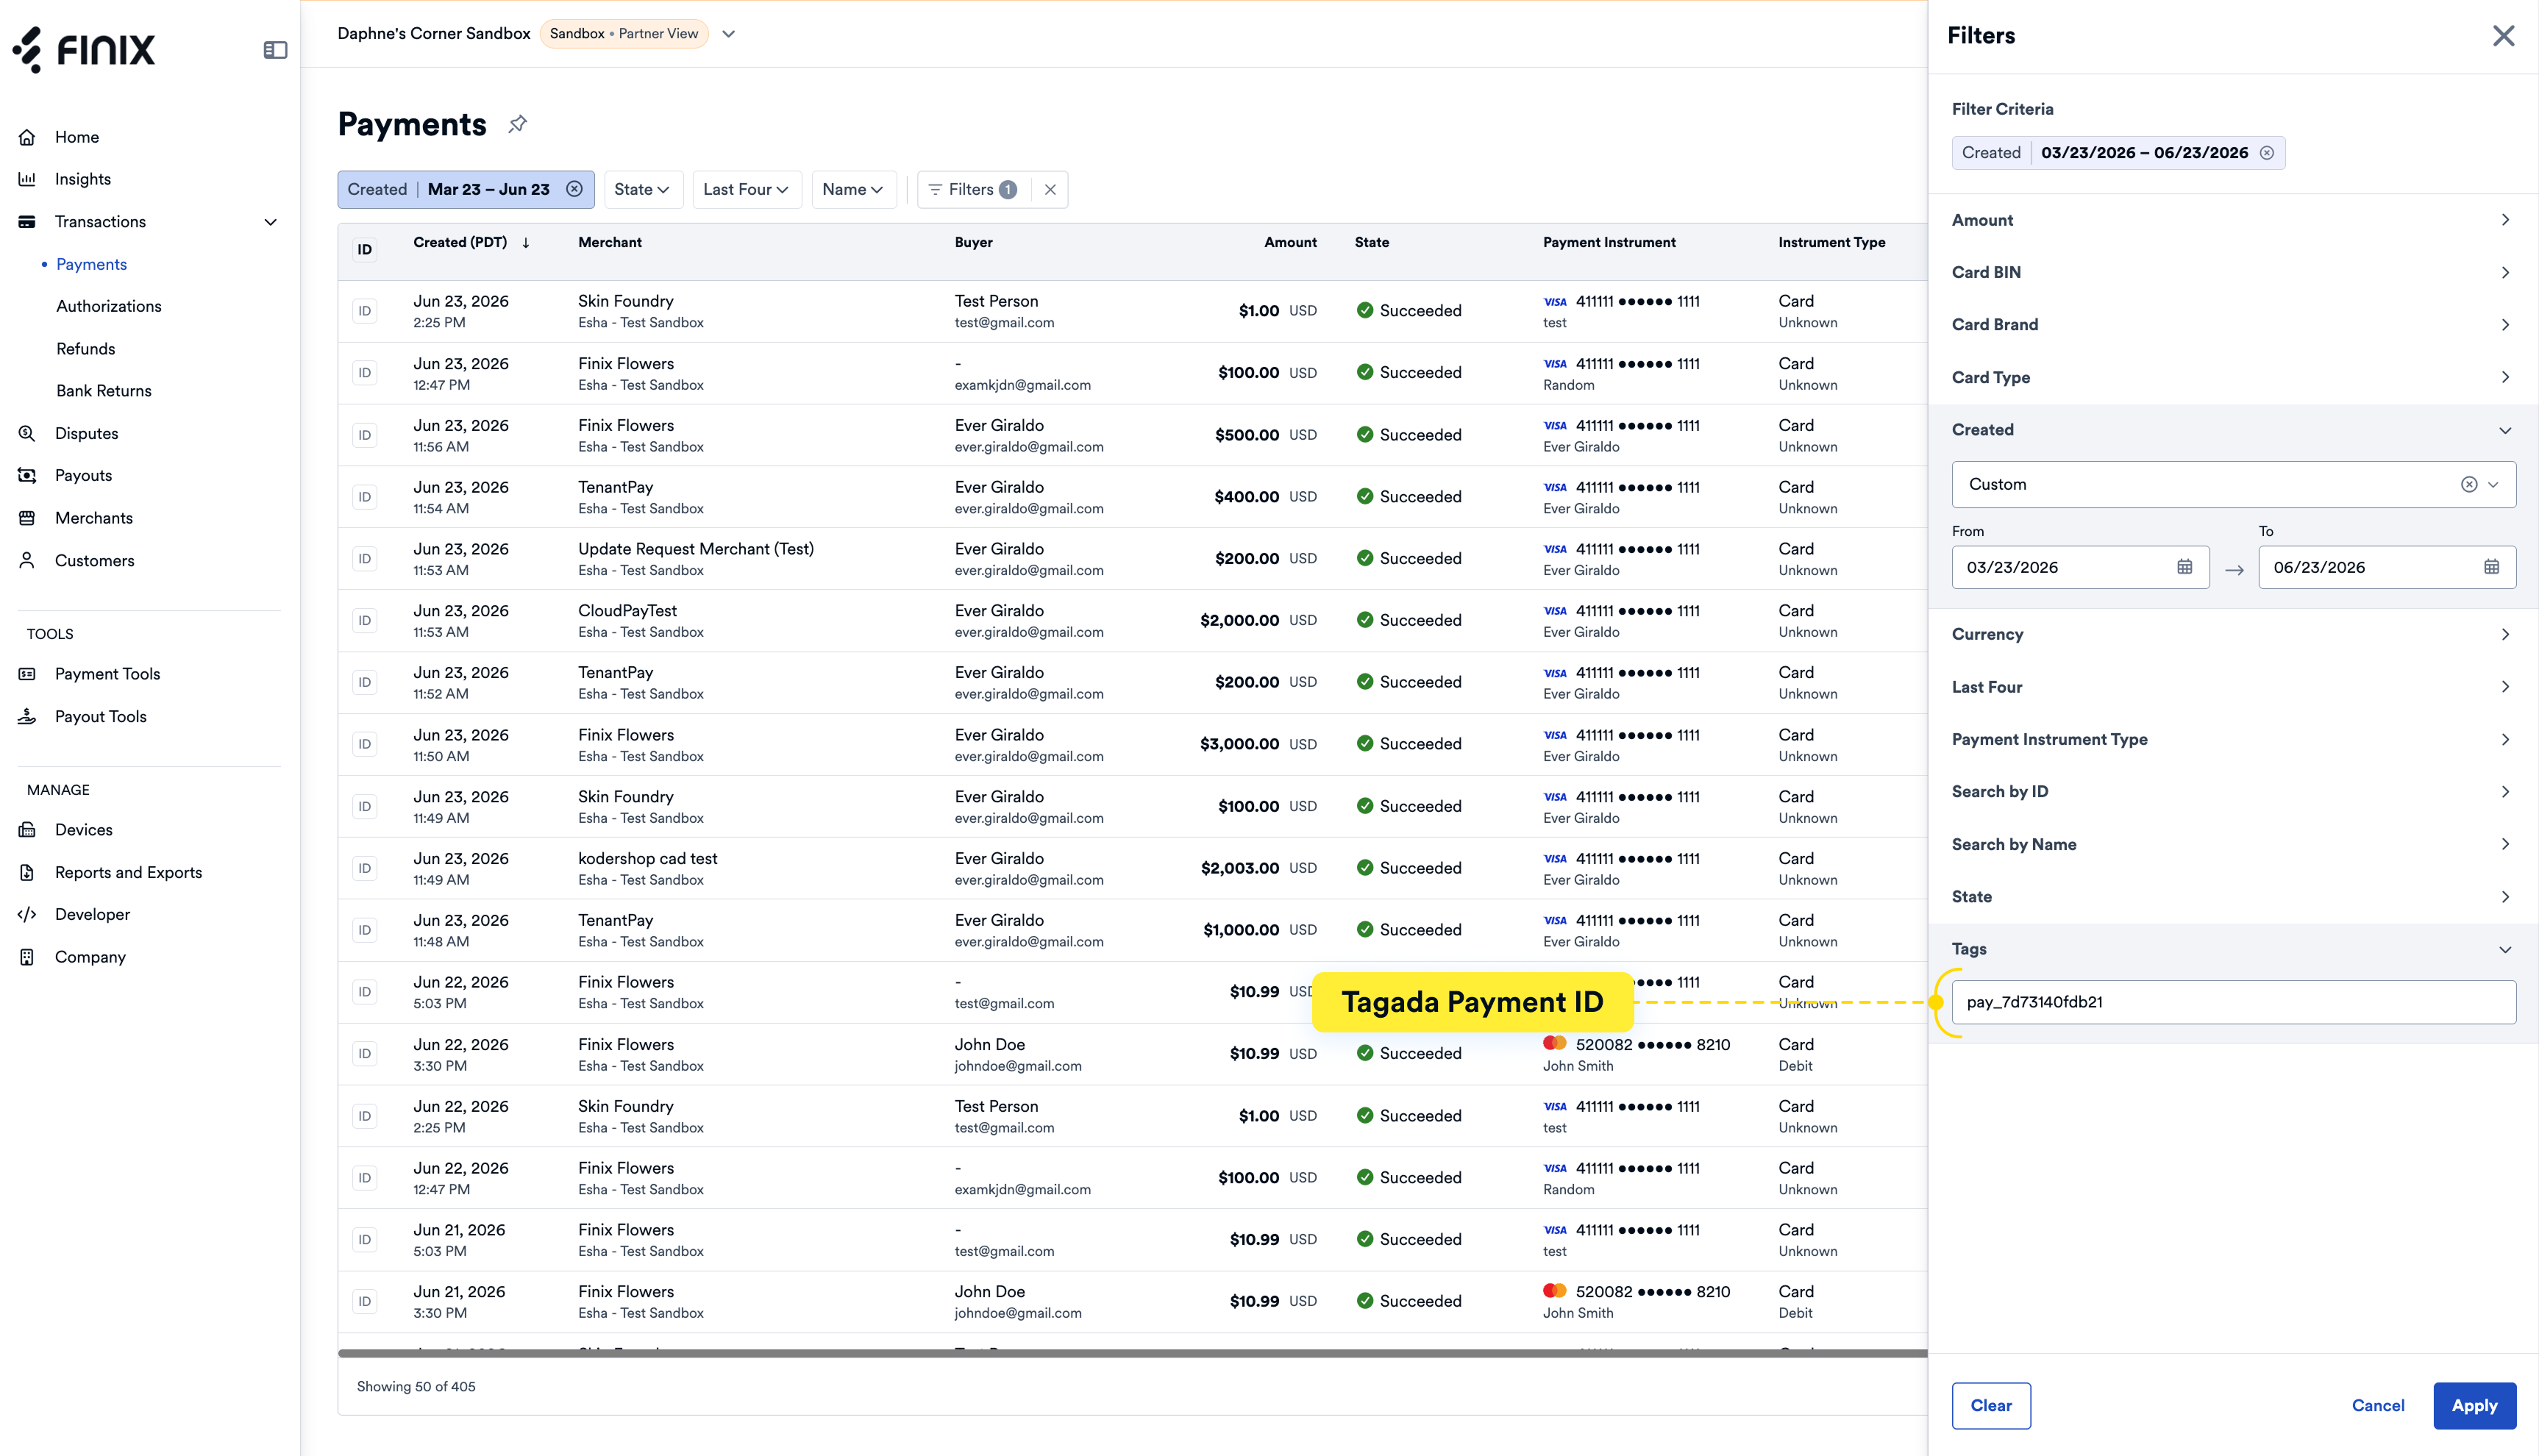Open the From date calendar picker
The image size is (2539, 1456).
point(2184,567)
